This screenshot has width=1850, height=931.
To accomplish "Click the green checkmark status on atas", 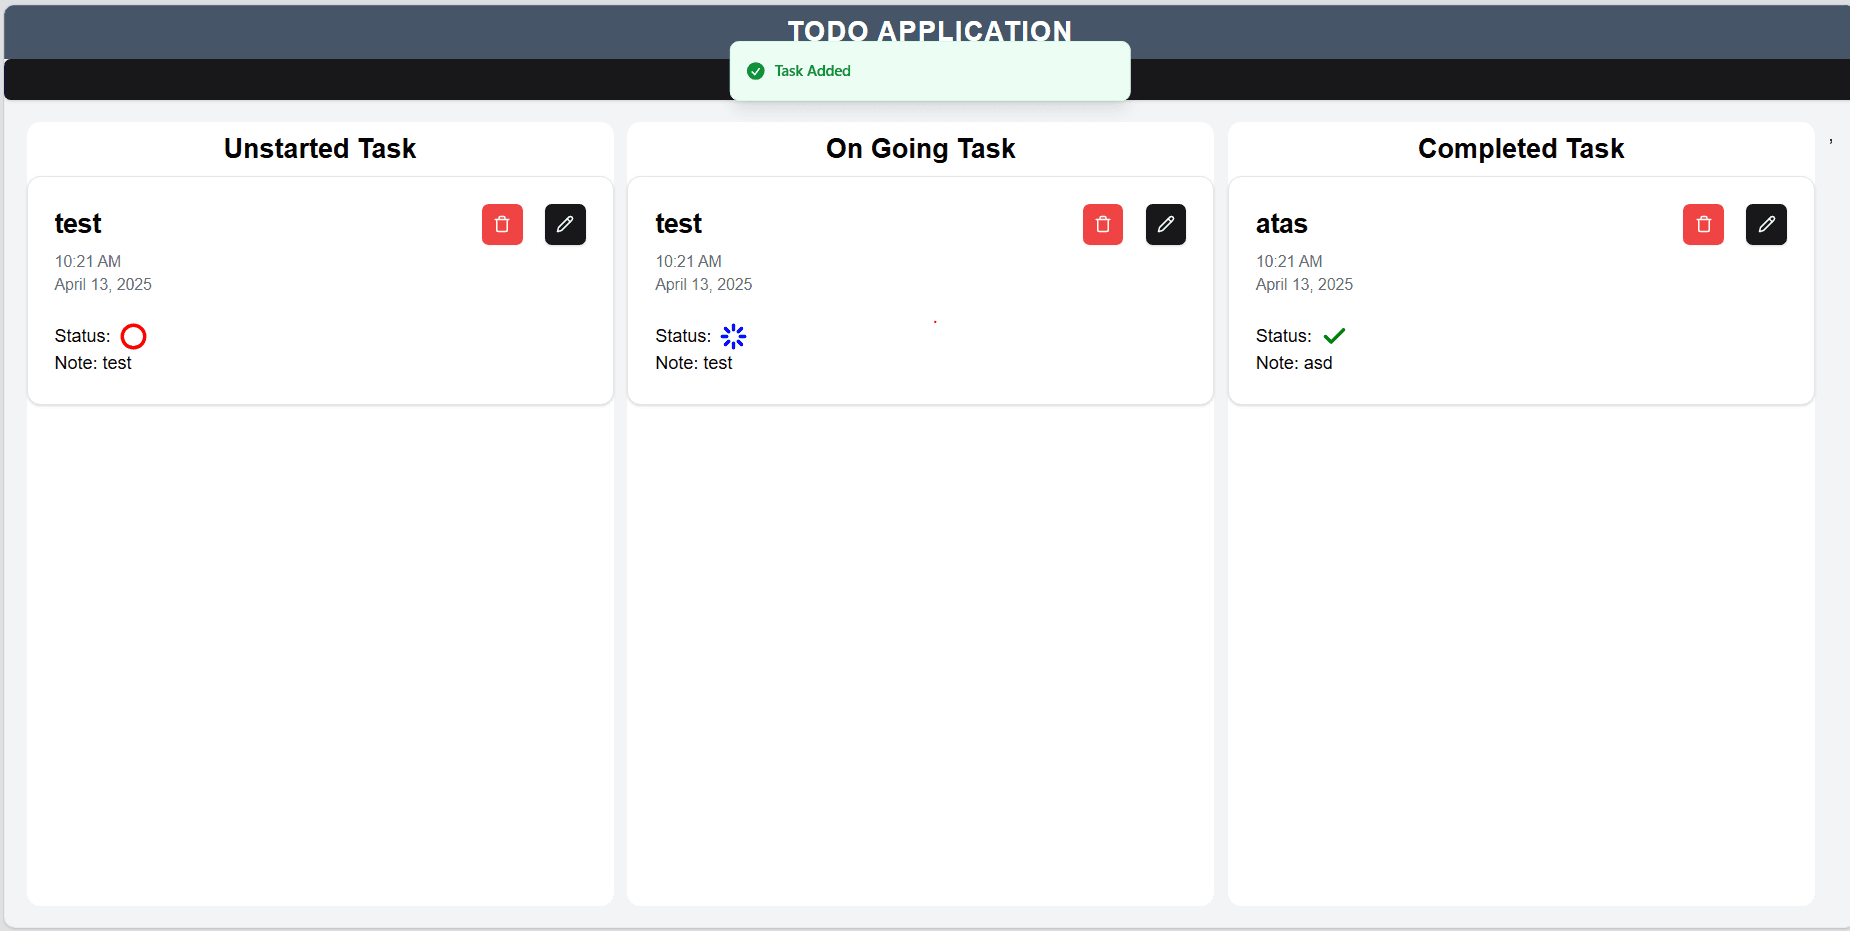I will 1334,336.
